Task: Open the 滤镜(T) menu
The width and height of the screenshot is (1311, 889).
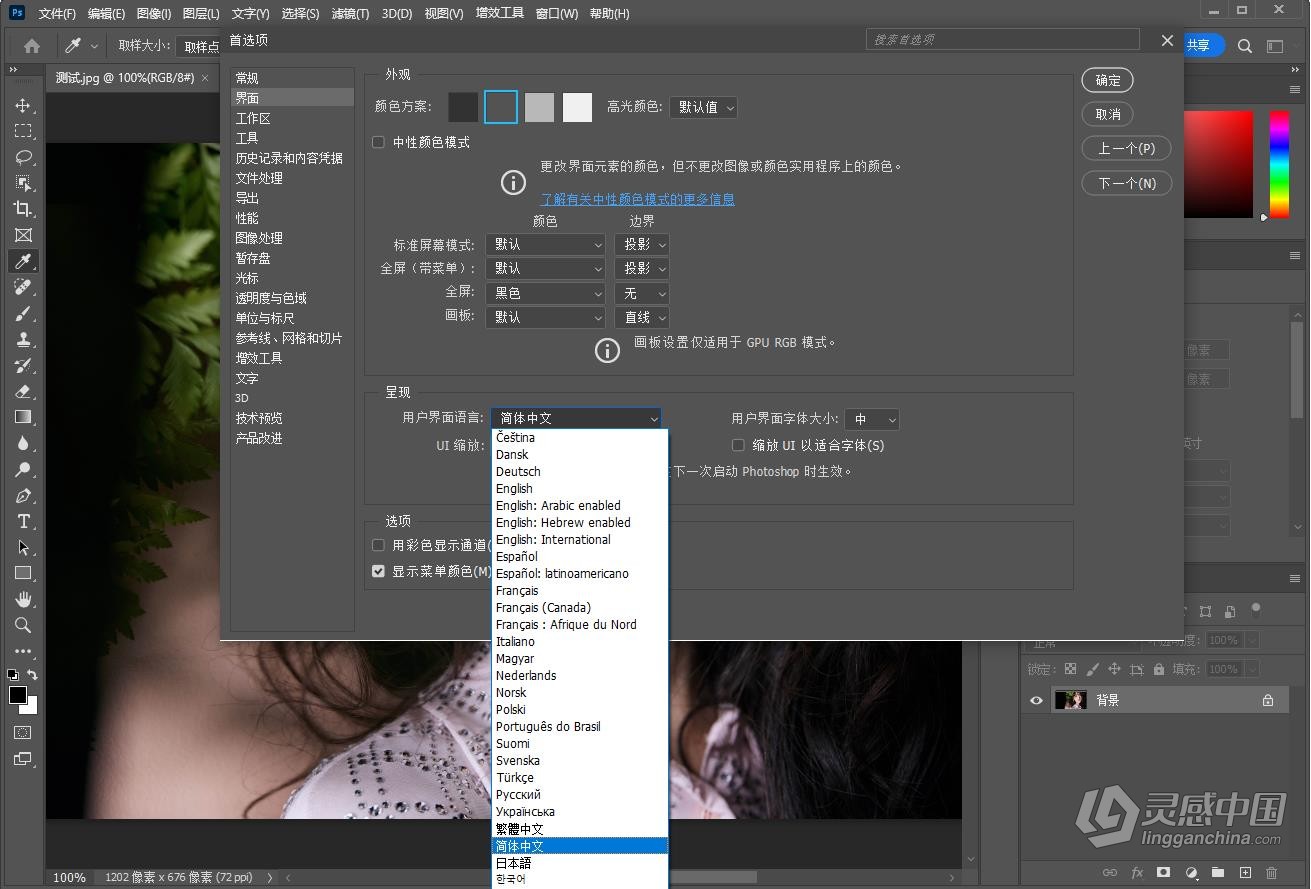Action: (350, 13)
